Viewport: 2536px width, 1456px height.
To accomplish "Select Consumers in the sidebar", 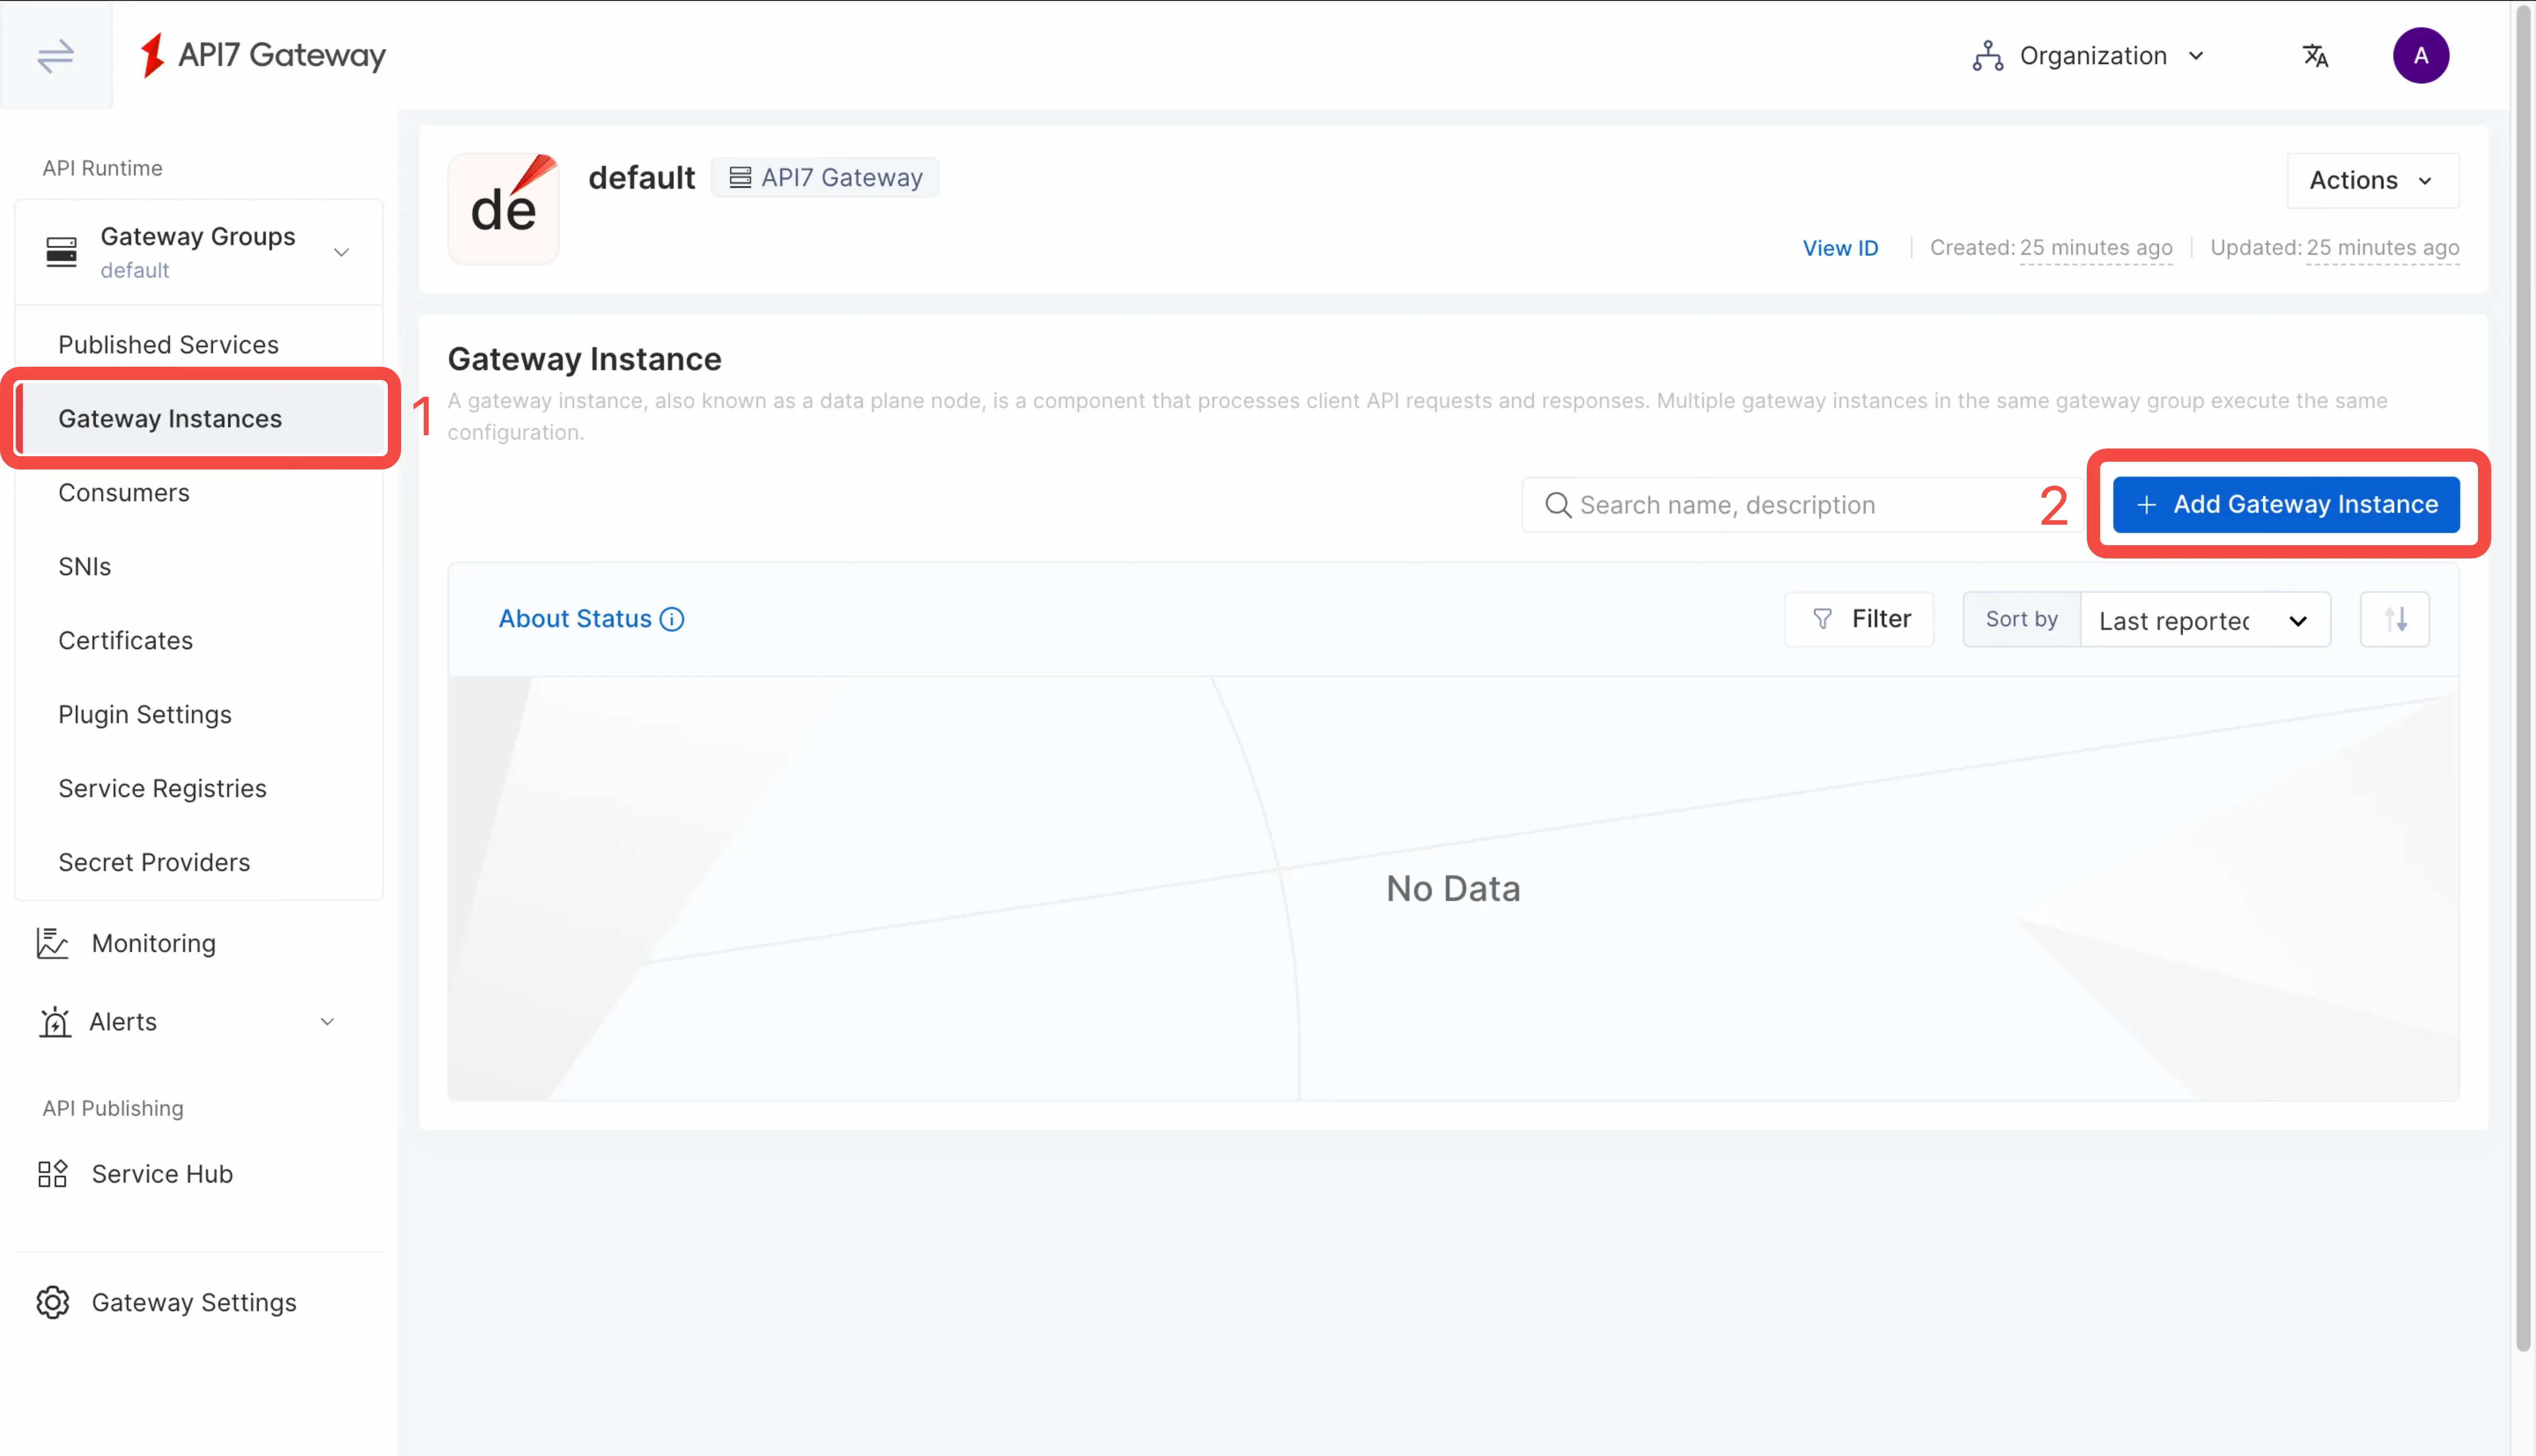I will pyautogui.click(x=123, y=492).
